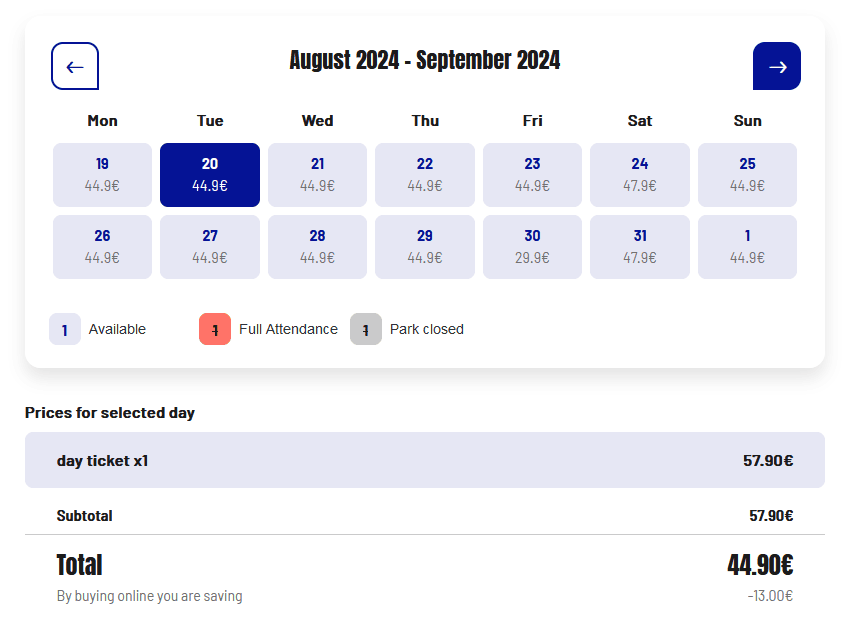Choose Wednesday 21 for 44.9€

point(317,175)
